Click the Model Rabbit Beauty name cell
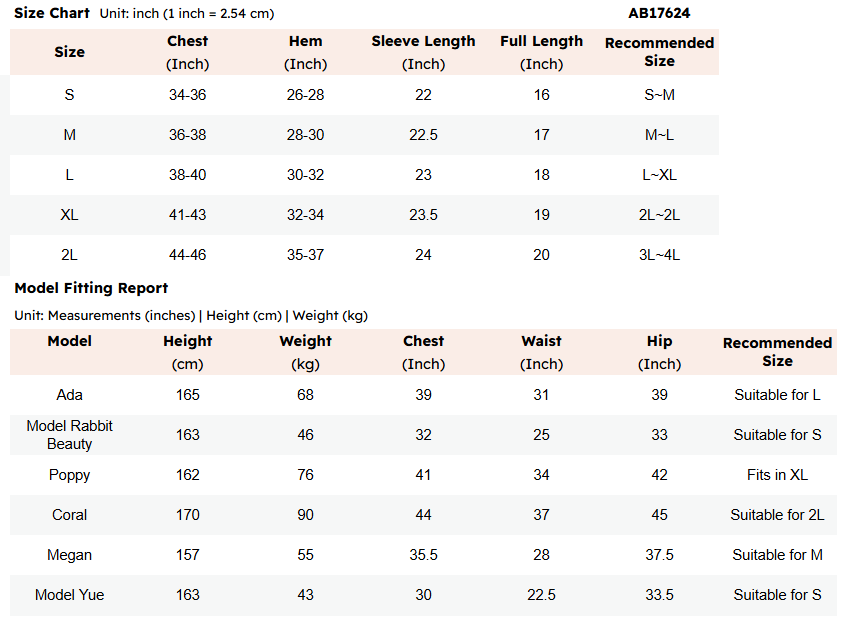The height and width of the screenshot is (630, 860). 69,435
